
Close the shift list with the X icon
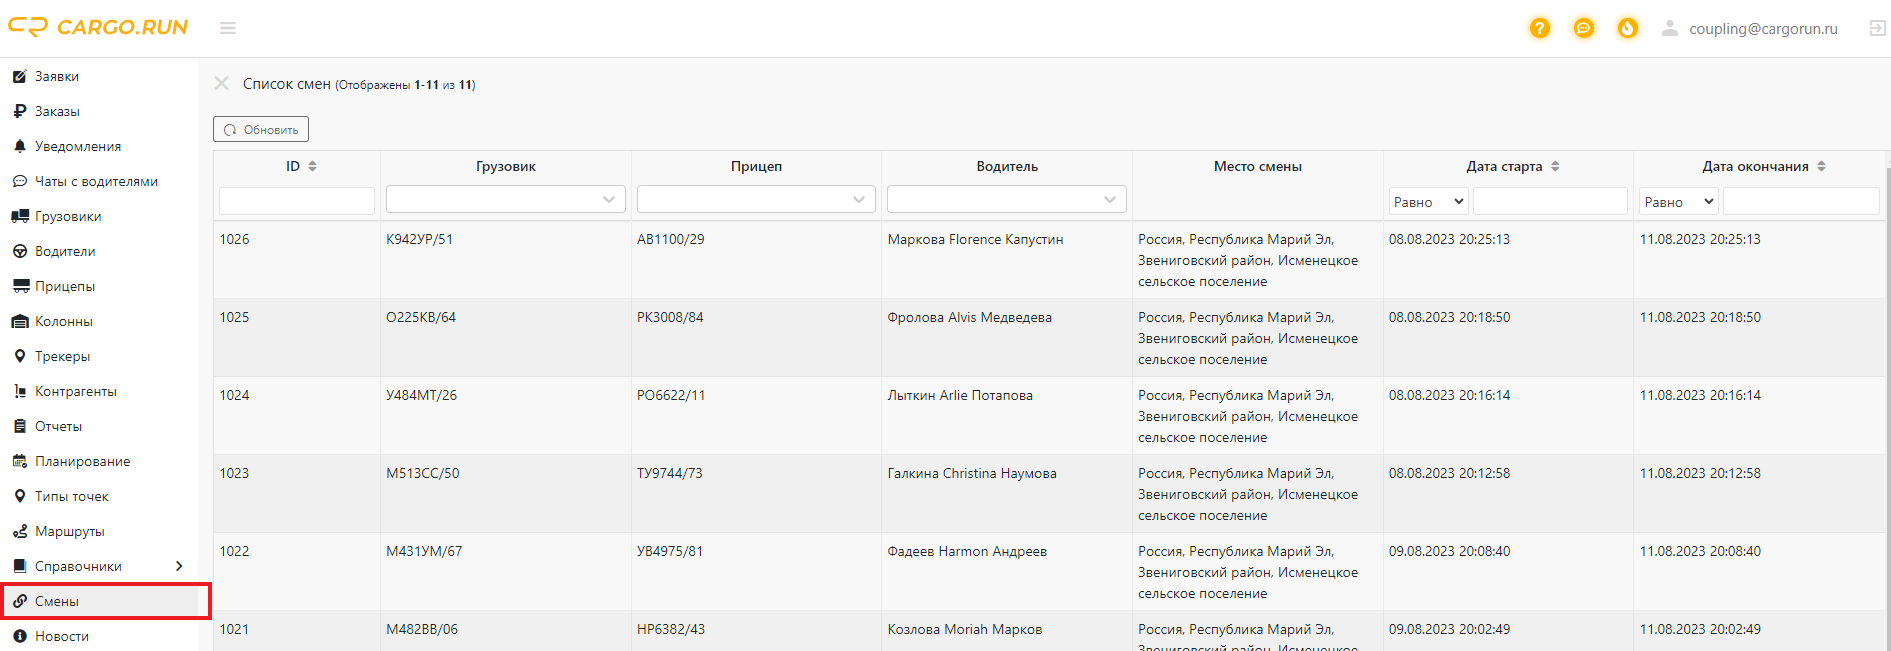[222, 83]
